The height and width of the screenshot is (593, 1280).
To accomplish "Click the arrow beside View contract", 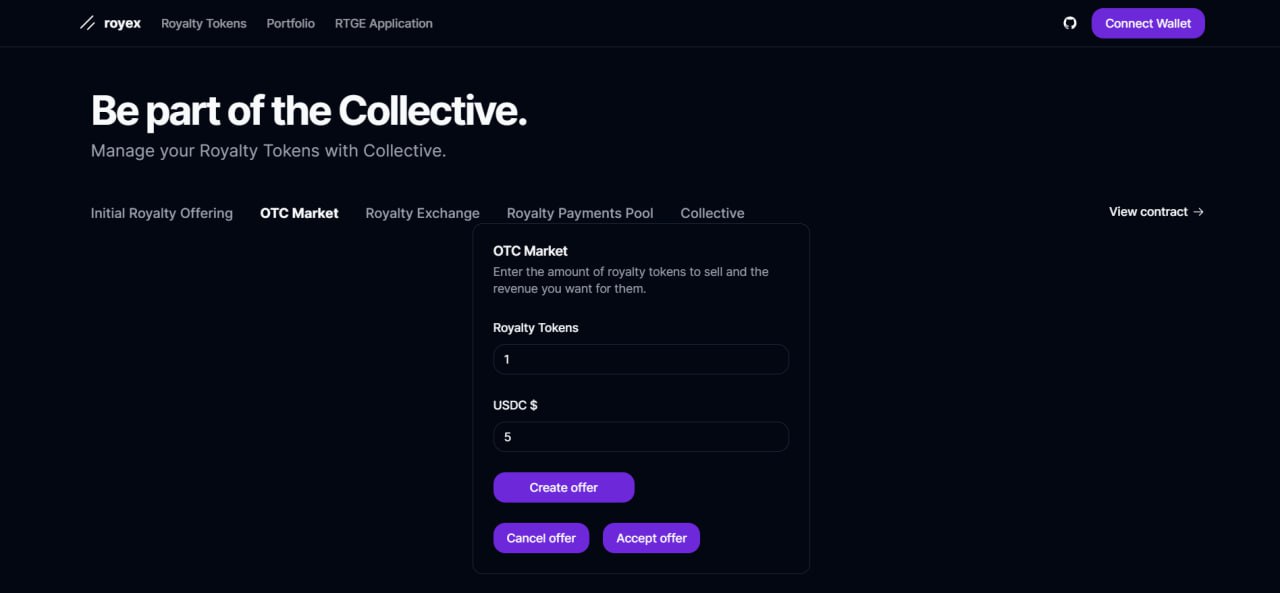I will [x=1199, y=212].
